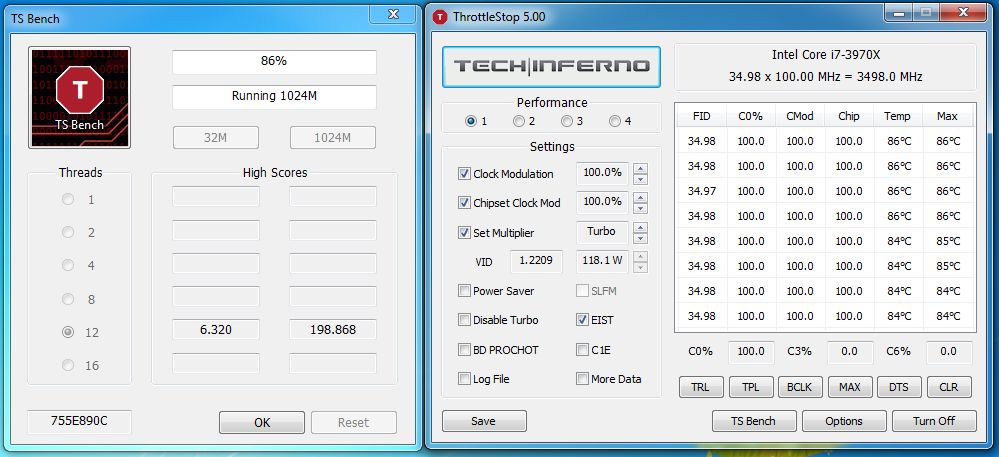The height and width of the screenshot is (457, 999).
Task: Enable the Power Saver checkbox
Action: (x=464, y=291)
